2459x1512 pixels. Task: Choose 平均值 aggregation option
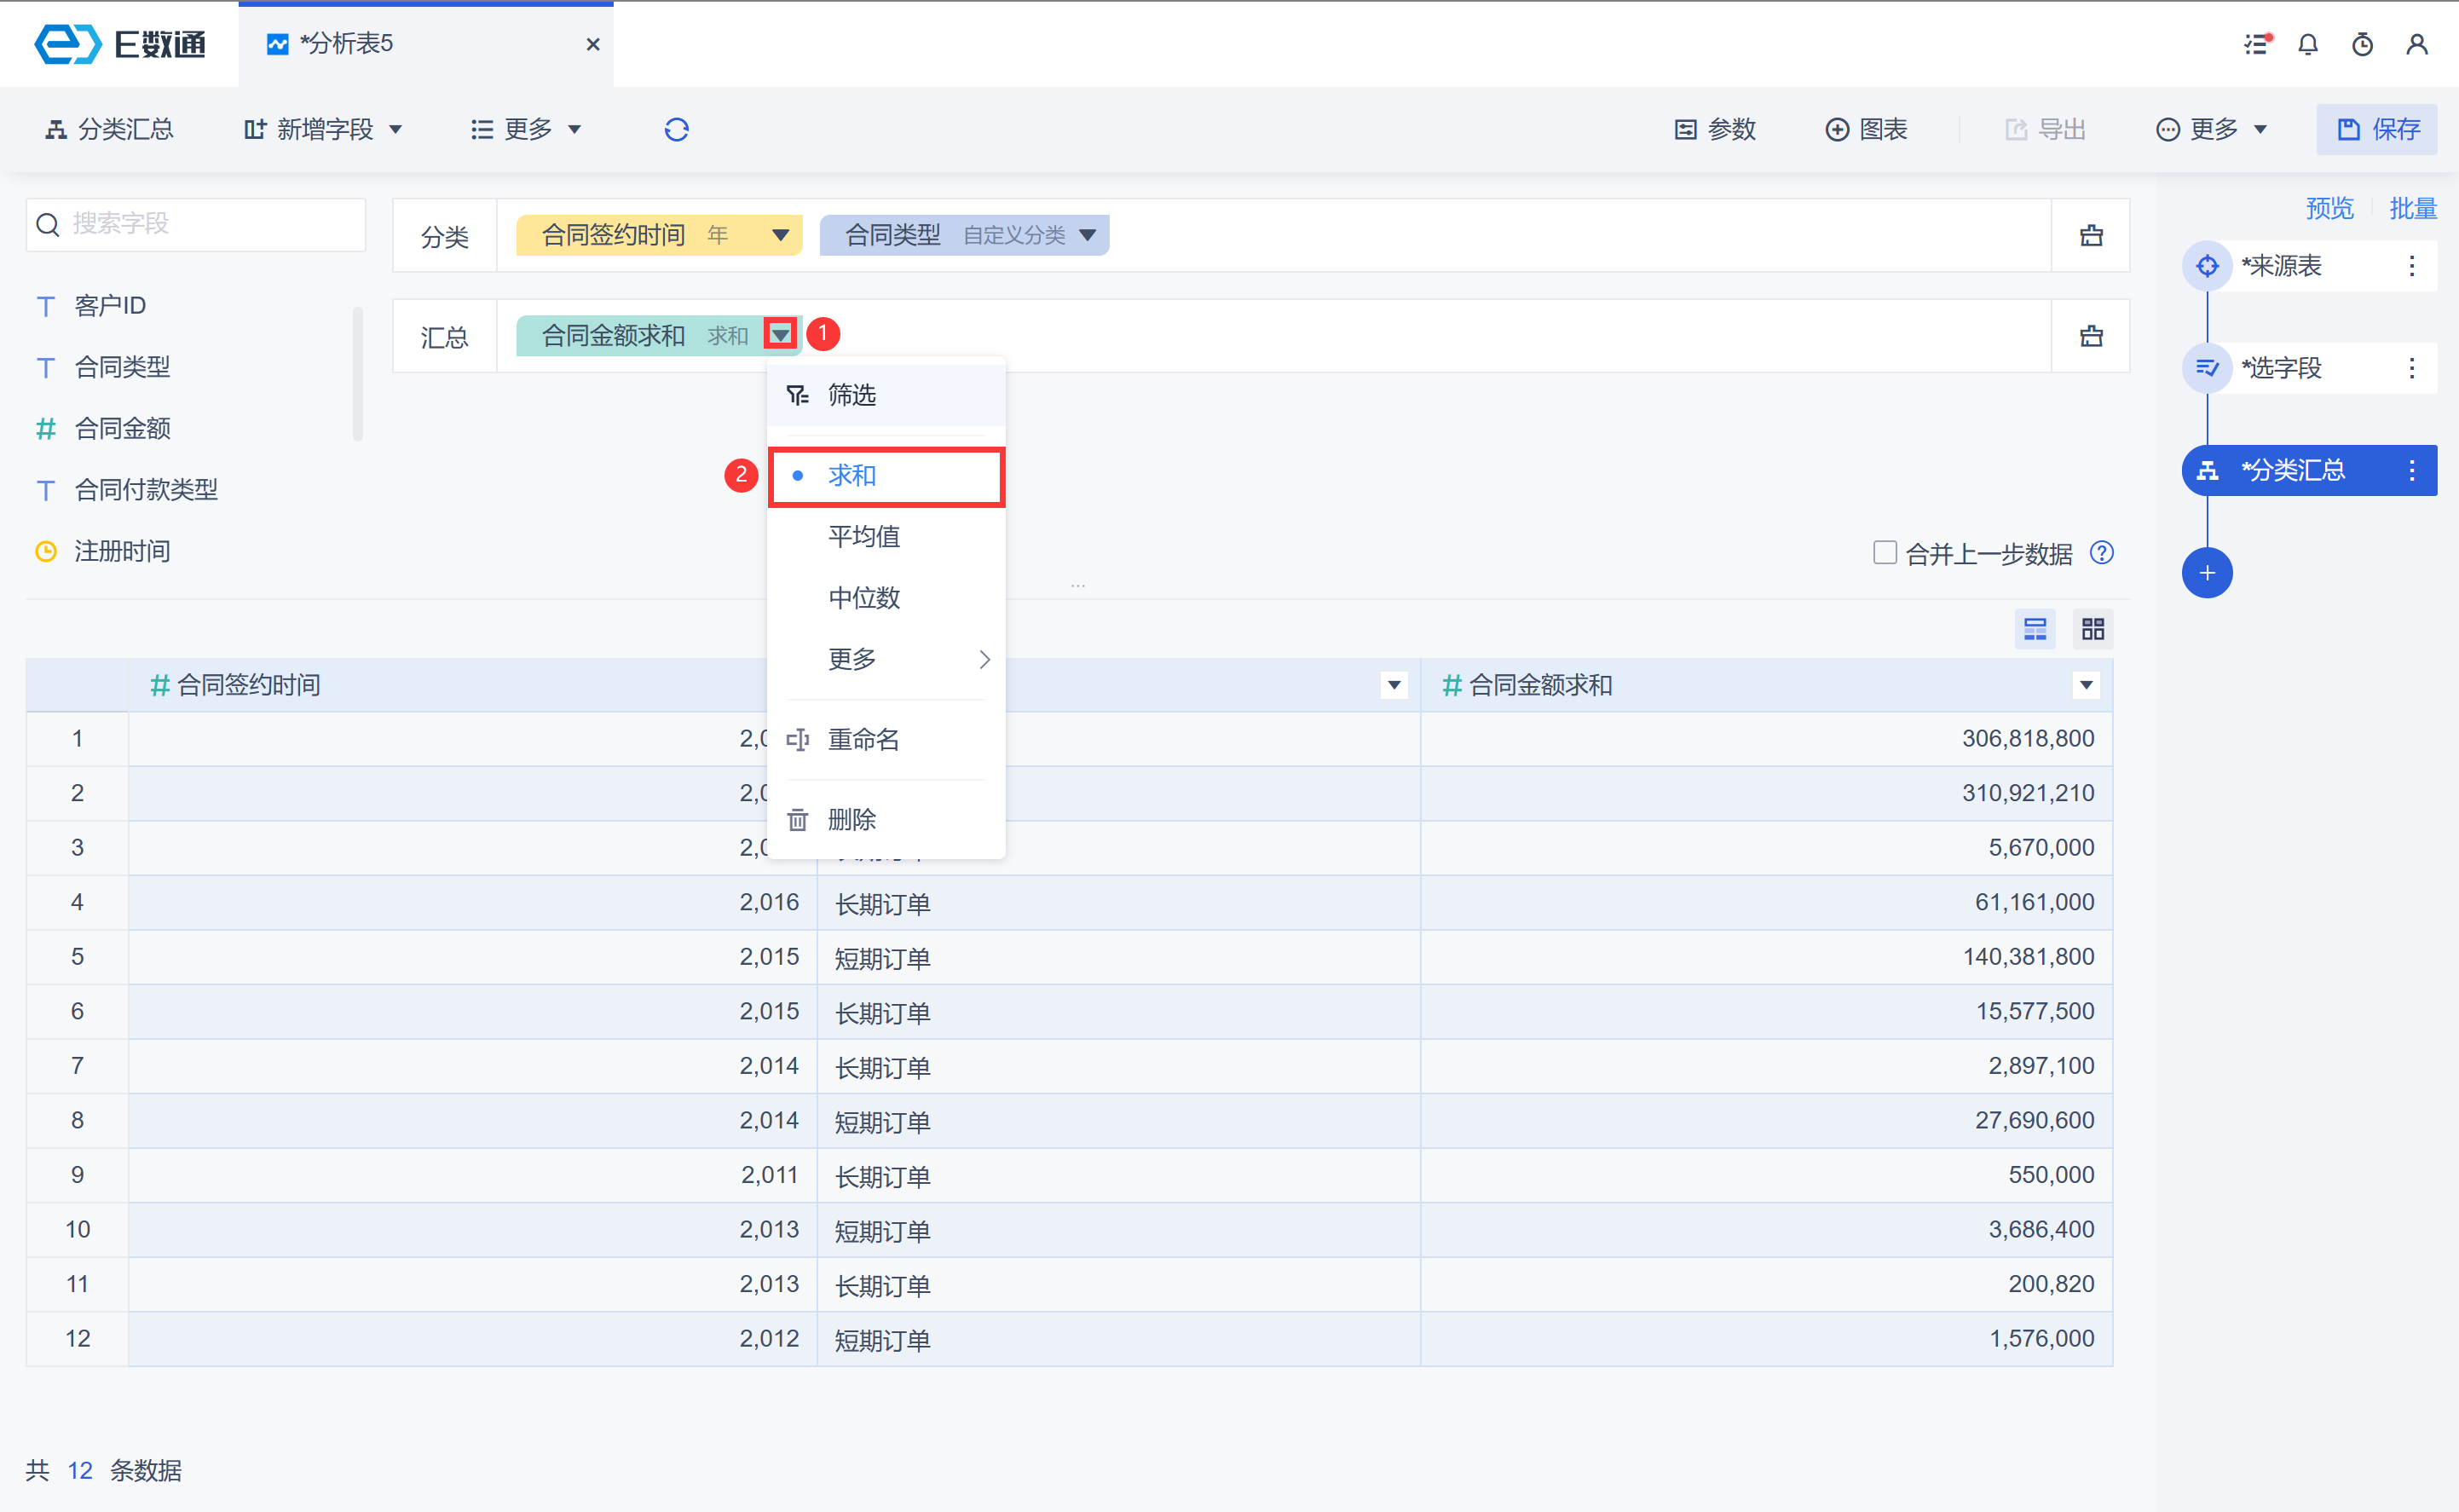[864, 537]
